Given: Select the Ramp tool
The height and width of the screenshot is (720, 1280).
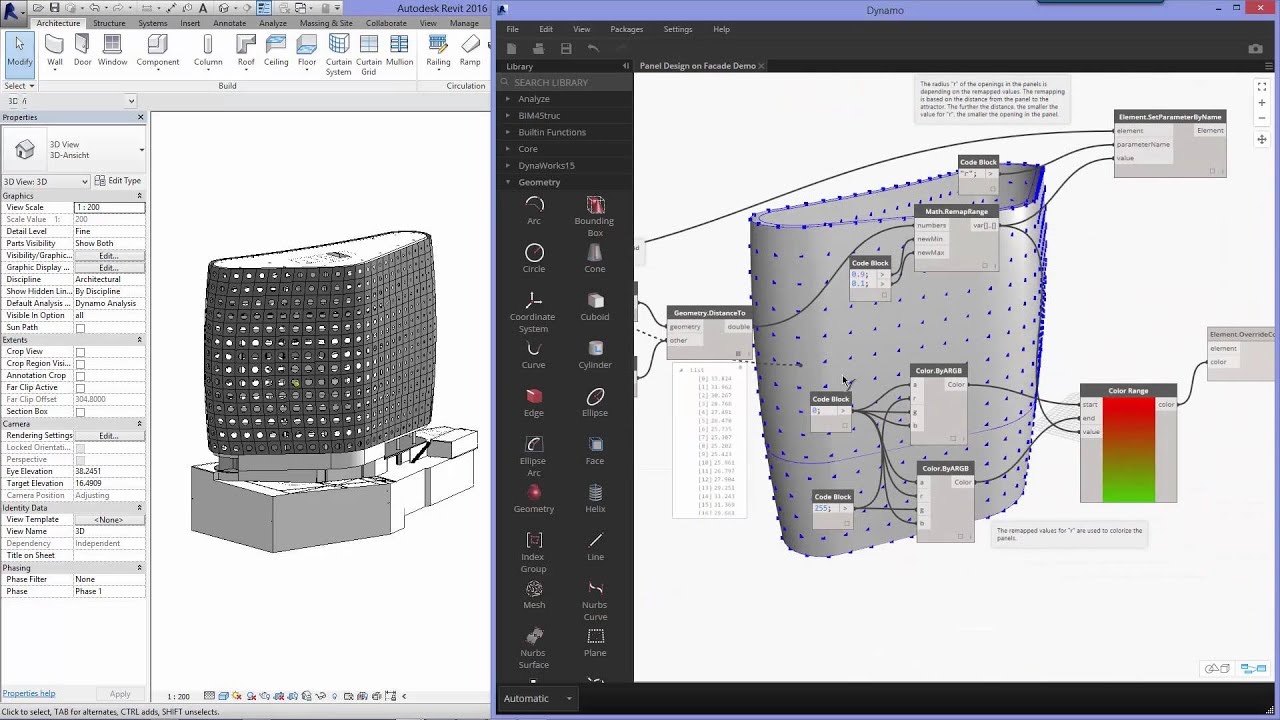Looking at the screenshot, I should click(470, 51).
